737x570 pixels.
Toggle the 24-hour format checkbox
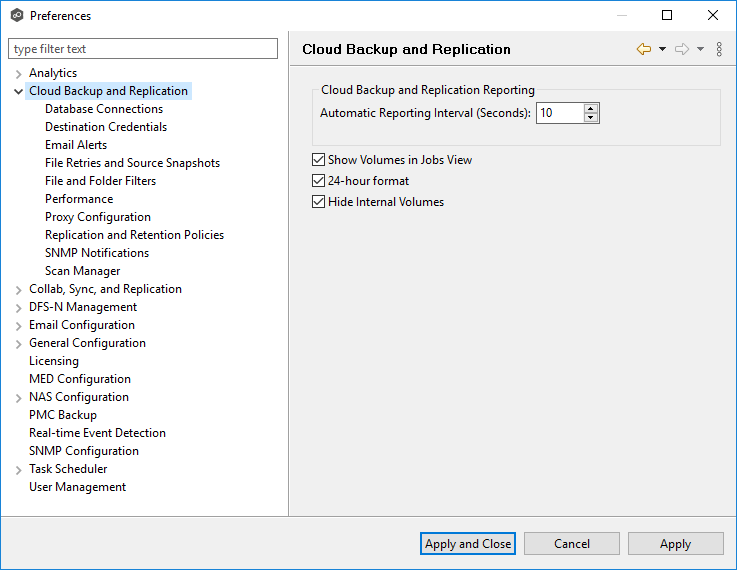tap(319, 181)
